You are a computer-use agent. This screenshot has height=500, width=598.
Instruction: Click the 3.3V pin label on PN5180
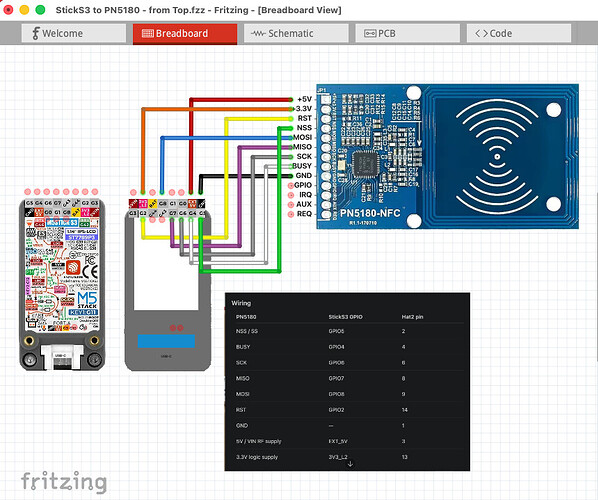click(x=304, y=109)
